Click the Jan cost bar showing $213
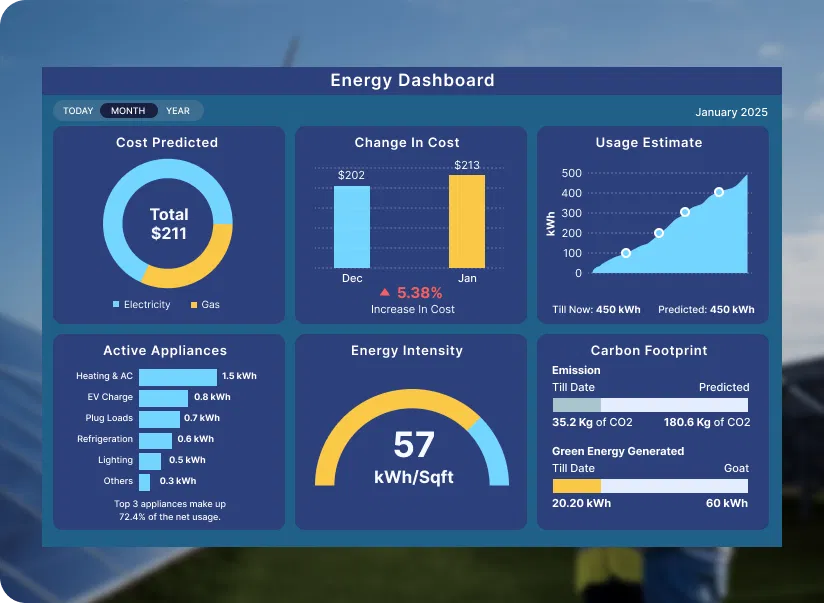Viewport: 824px width, 603px height. 467,221
